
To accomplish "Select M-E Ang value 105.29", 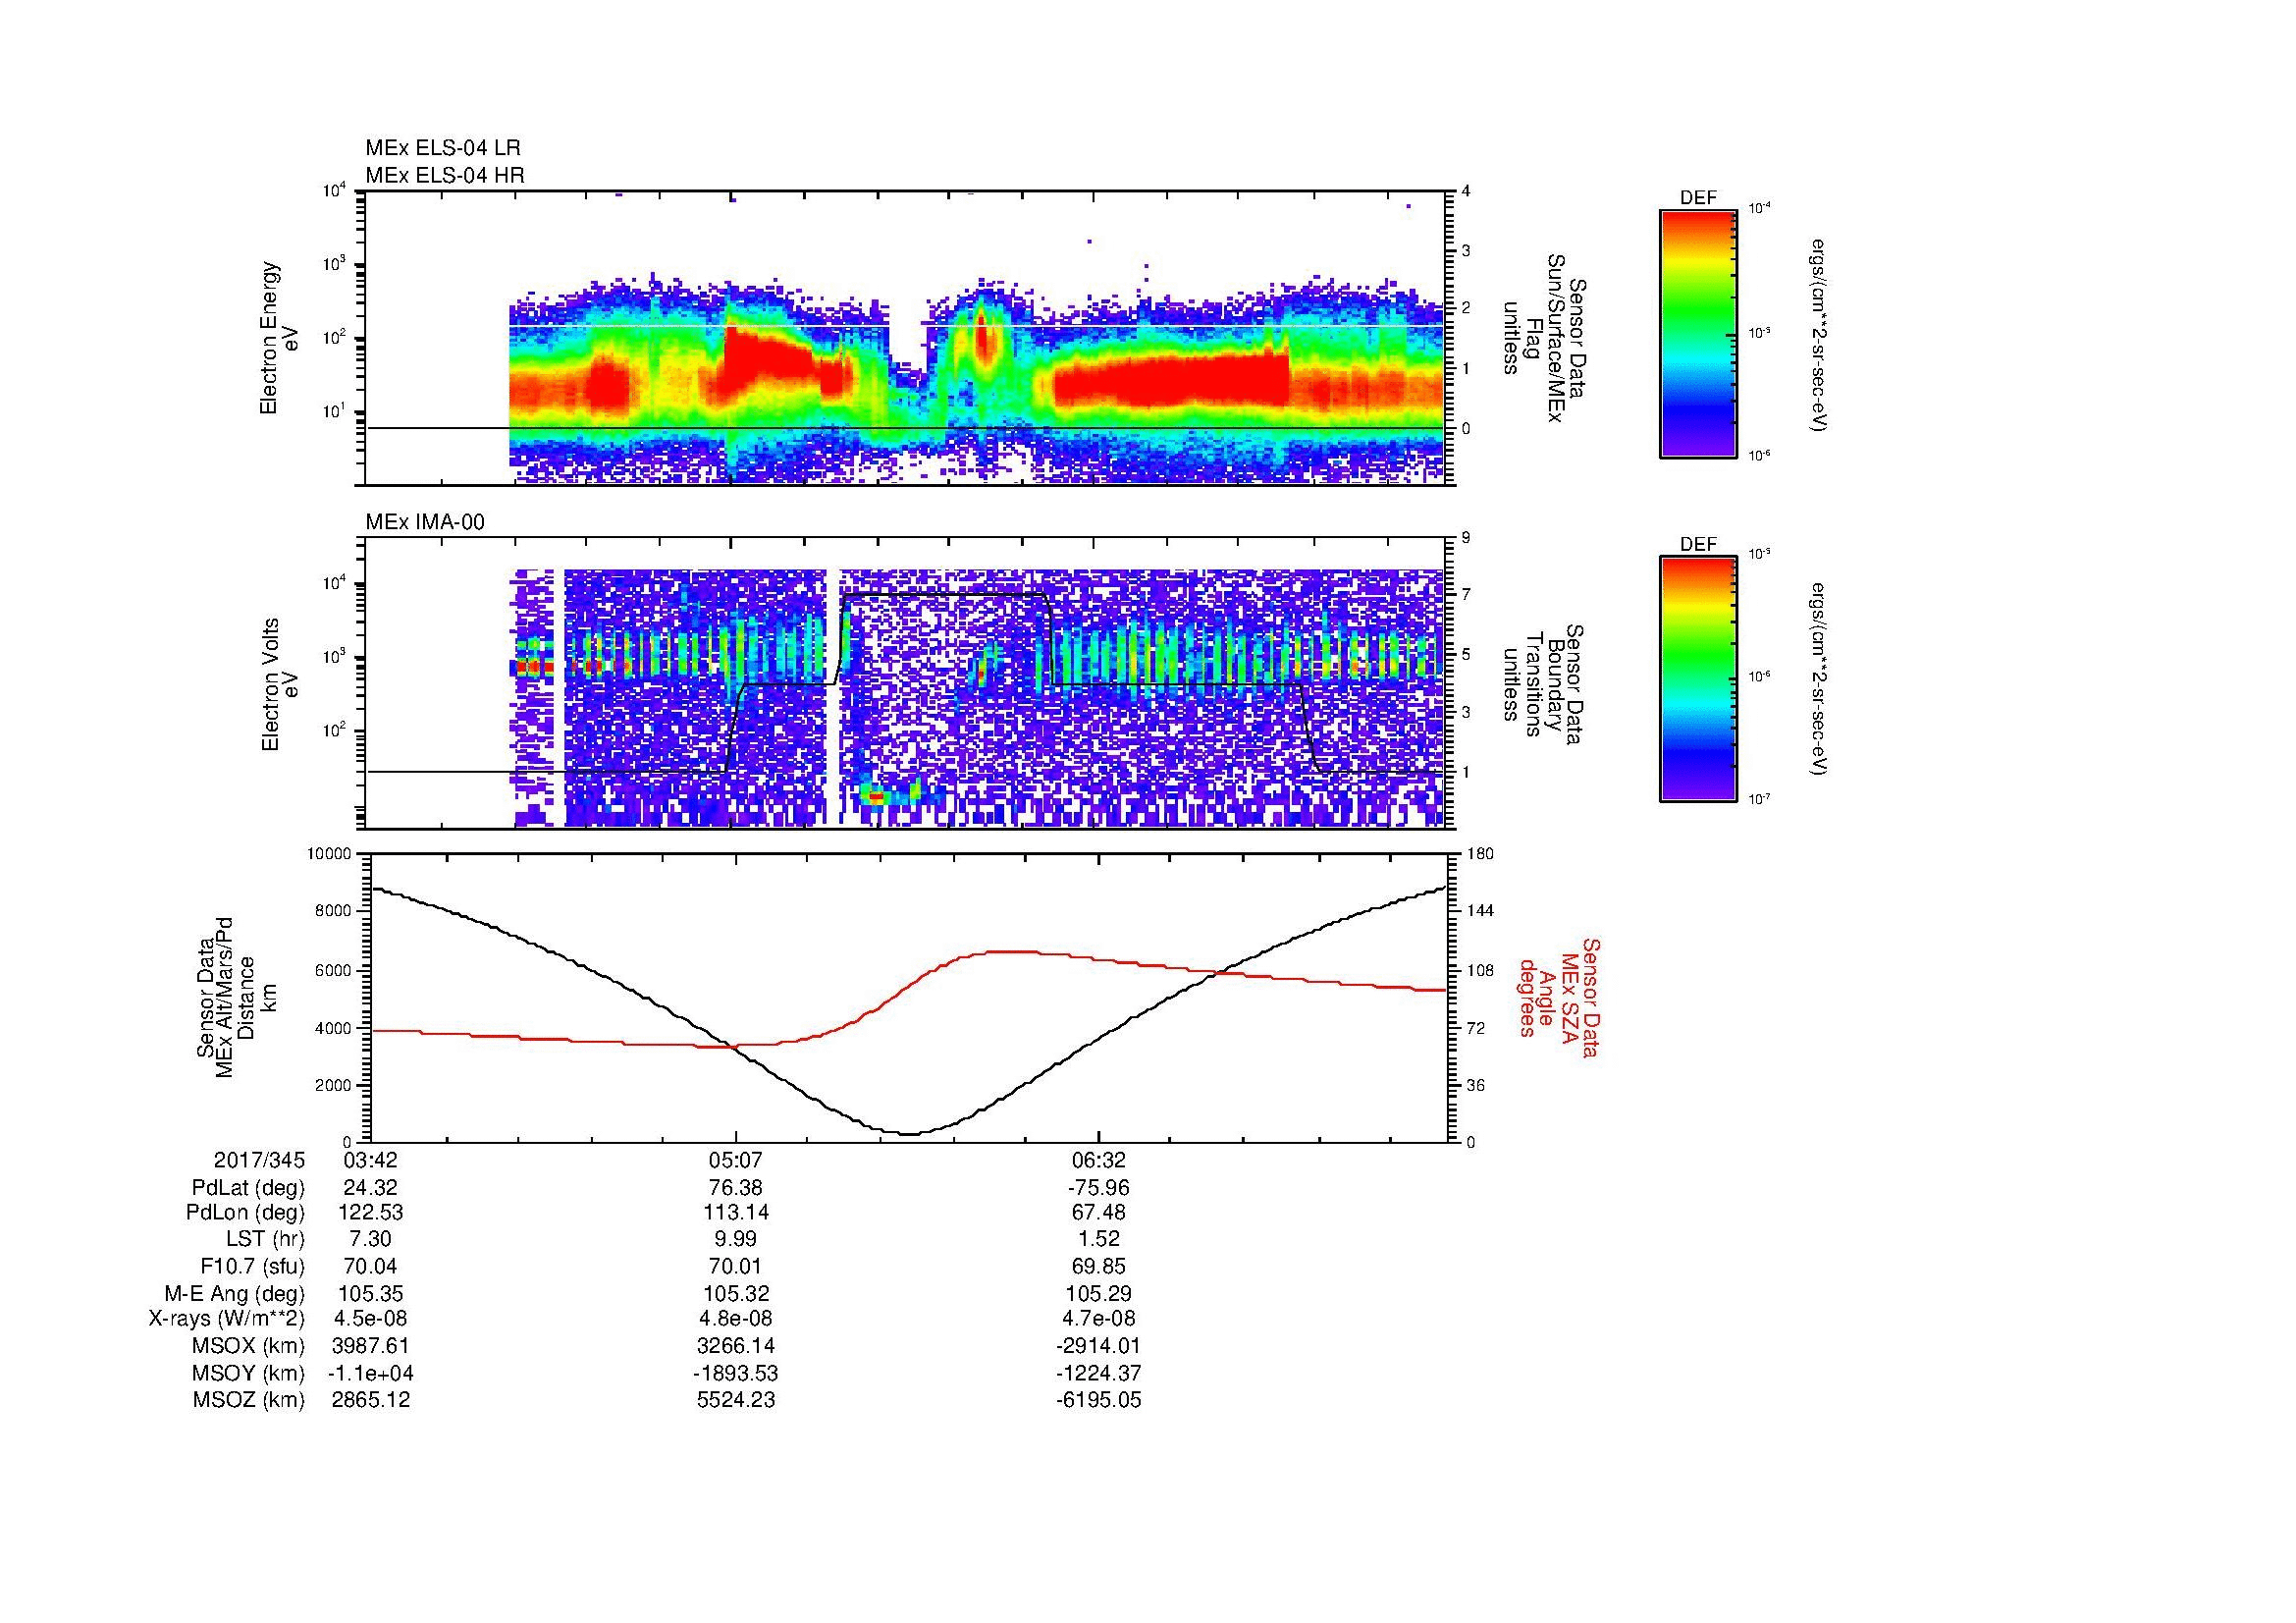I will [1098, 1294].
